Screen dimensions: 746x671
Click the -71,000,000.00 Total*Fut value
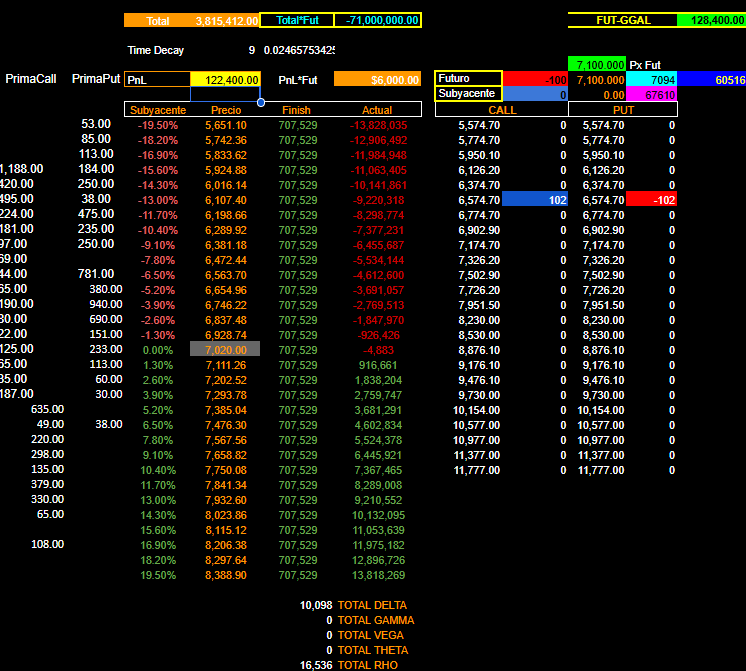tap(378, 20)
